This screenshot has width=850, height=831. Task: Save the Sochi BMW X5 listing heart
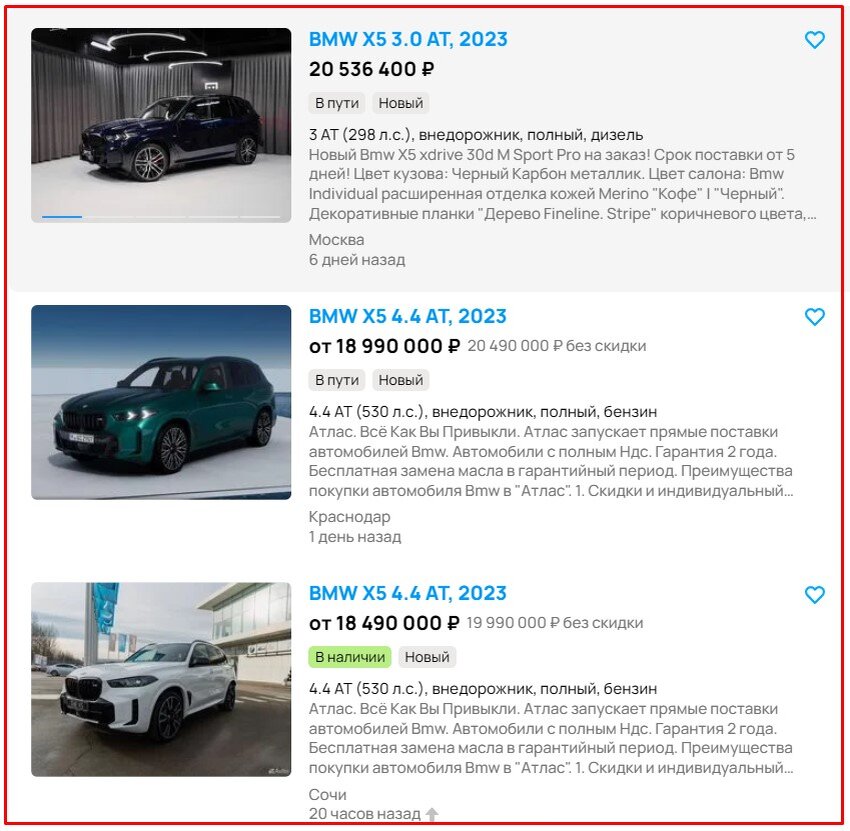click(x=814, y=595)
